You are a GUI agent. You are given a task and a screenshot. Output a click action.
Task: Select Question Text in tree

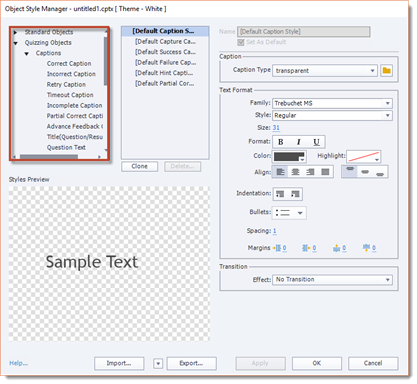[66, 147]
